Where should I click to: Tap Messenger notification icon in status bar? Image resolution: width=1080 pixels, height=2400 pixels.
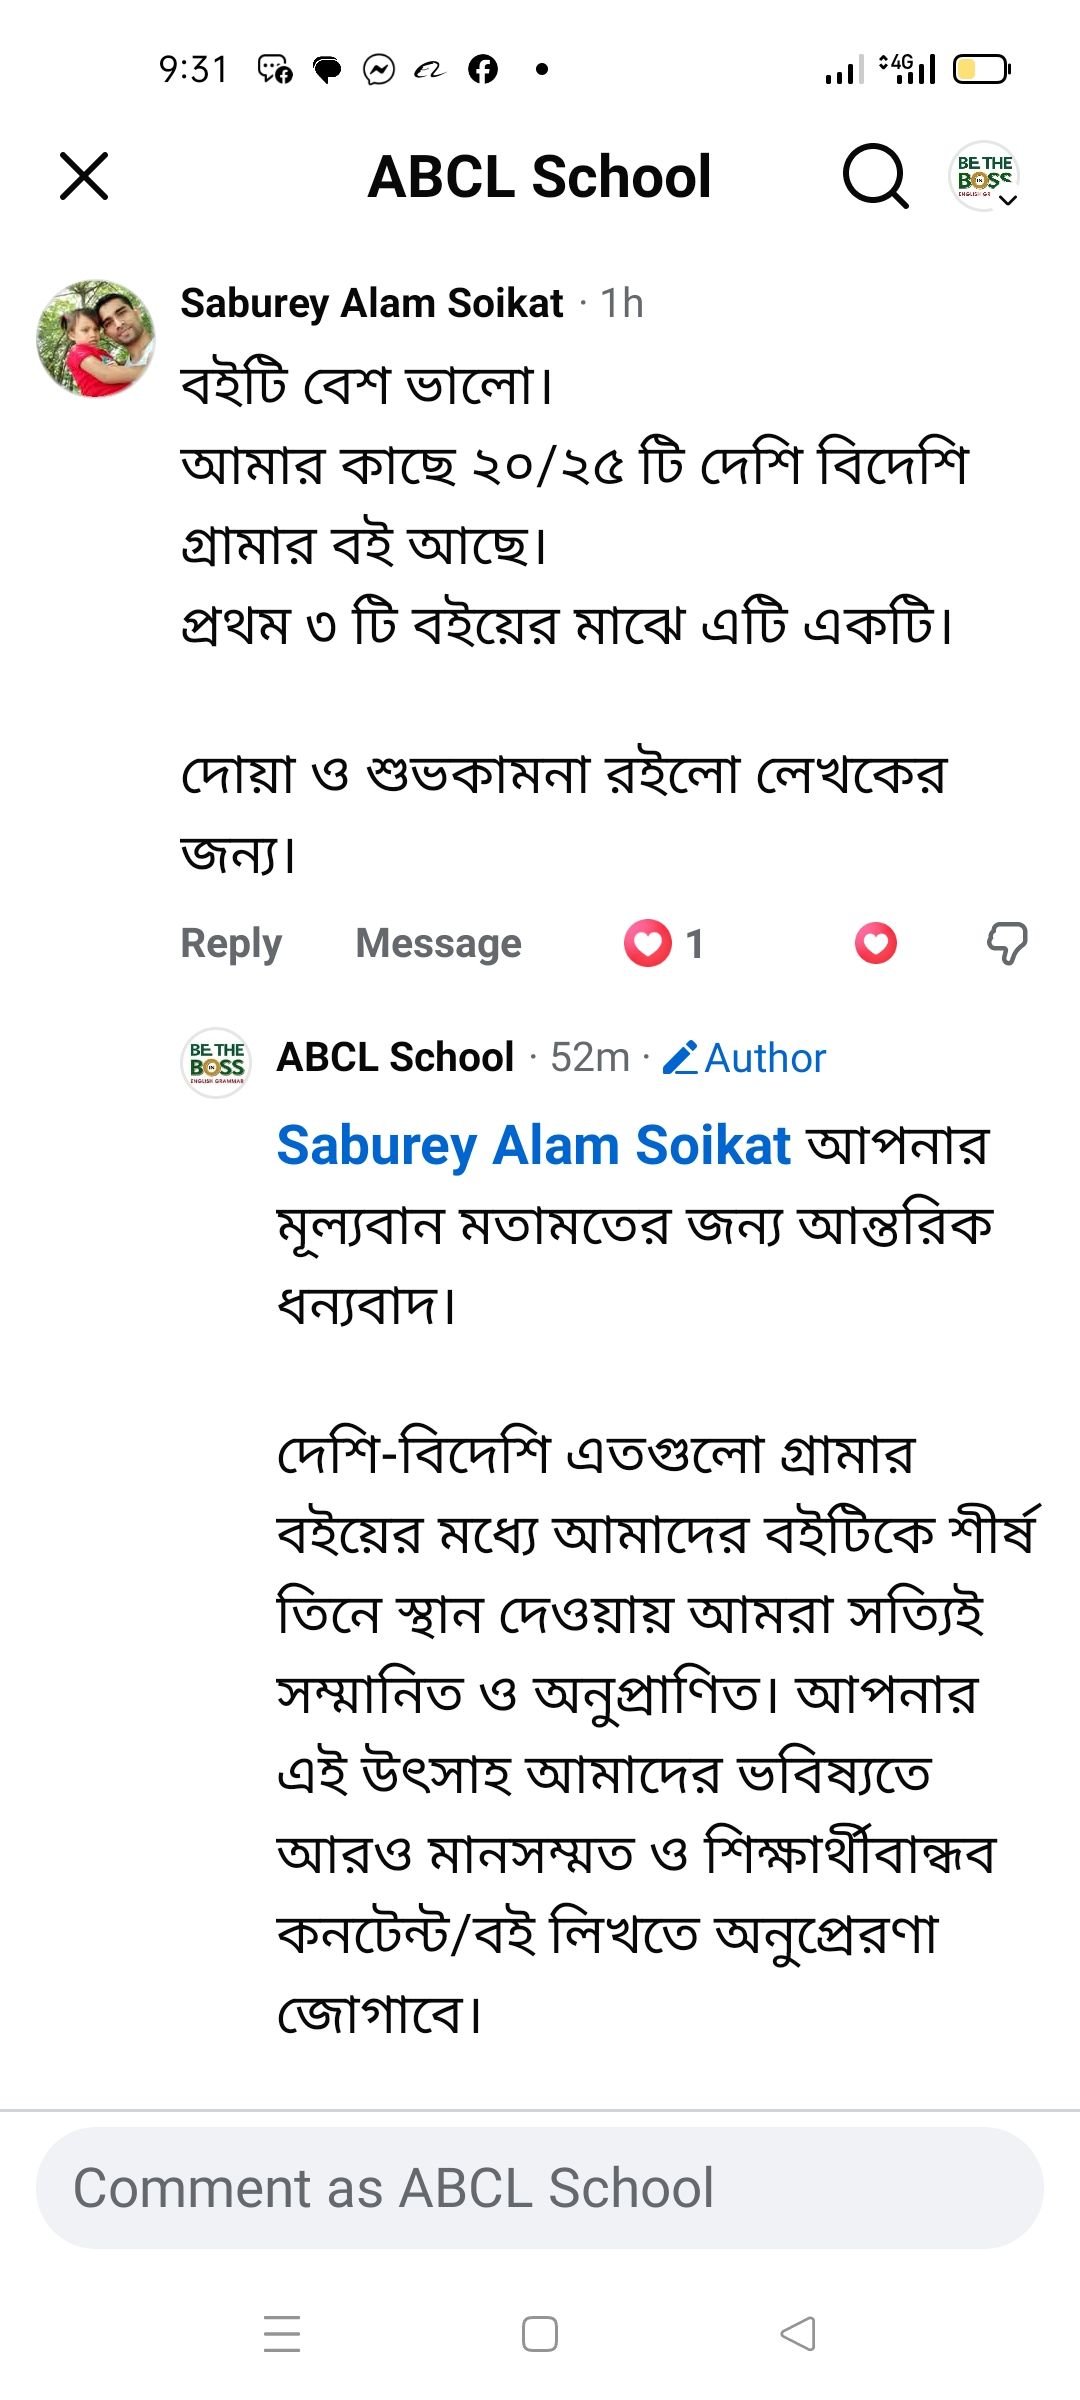pyautogui.click(x=379, y=69)
